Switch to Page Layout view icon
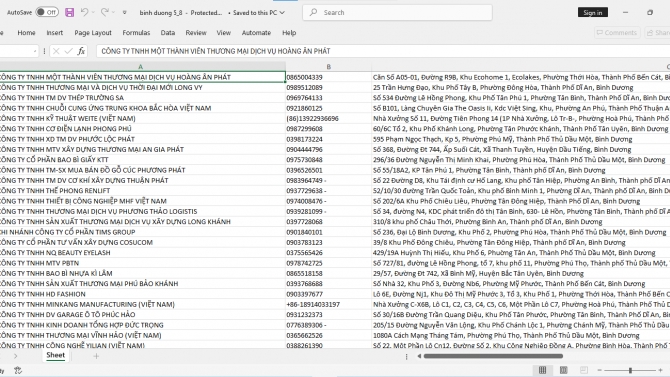The width and height of the screenshot is (670, 377). (x=563, y=370)
